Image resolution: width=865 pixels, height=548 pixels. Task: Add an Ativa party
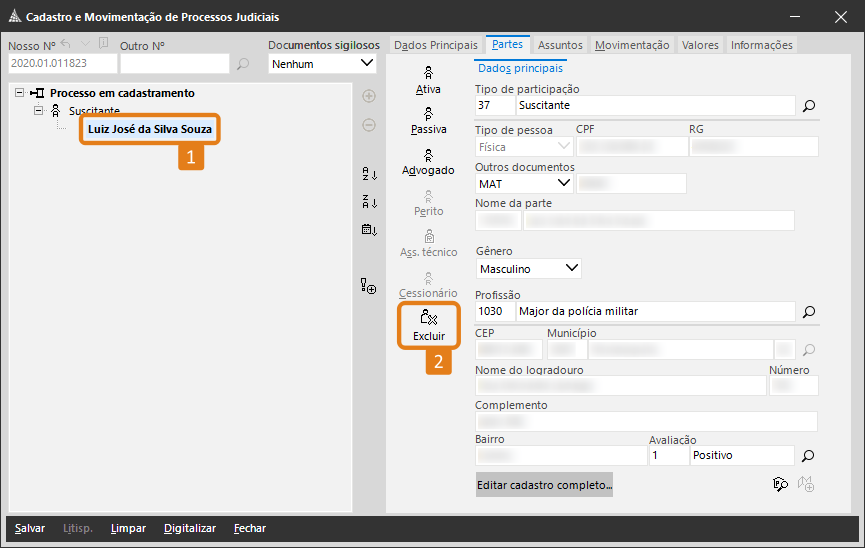point(428,80)
